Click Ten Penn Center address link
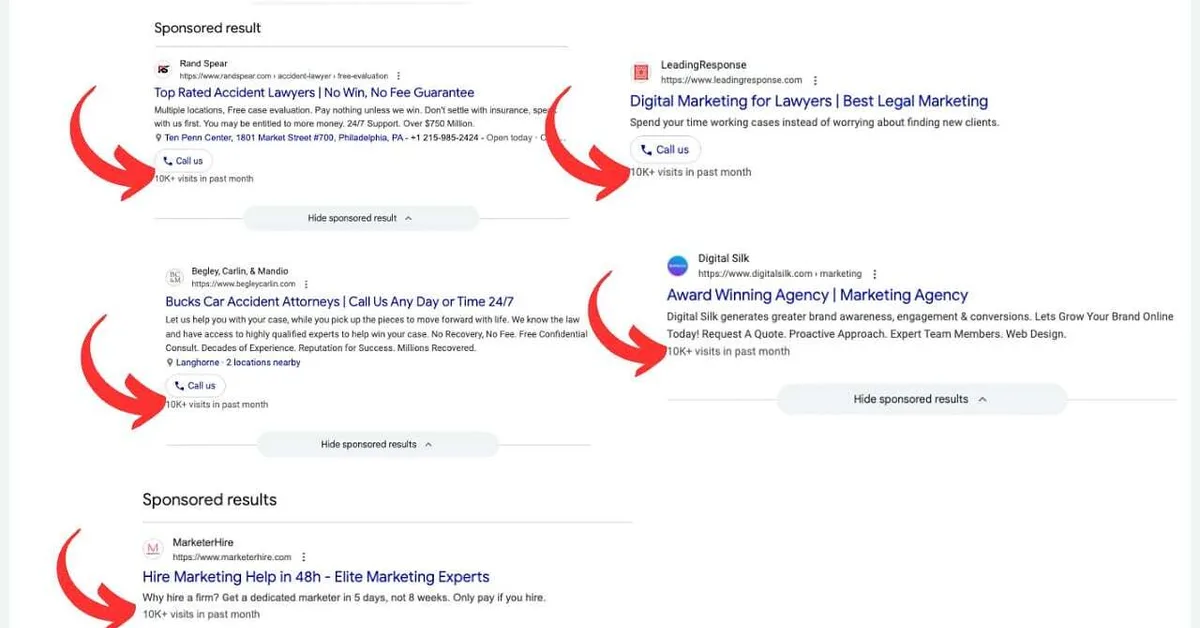Image resolution: width=1200 pixels, height=628 pixels. coord(277,137)
